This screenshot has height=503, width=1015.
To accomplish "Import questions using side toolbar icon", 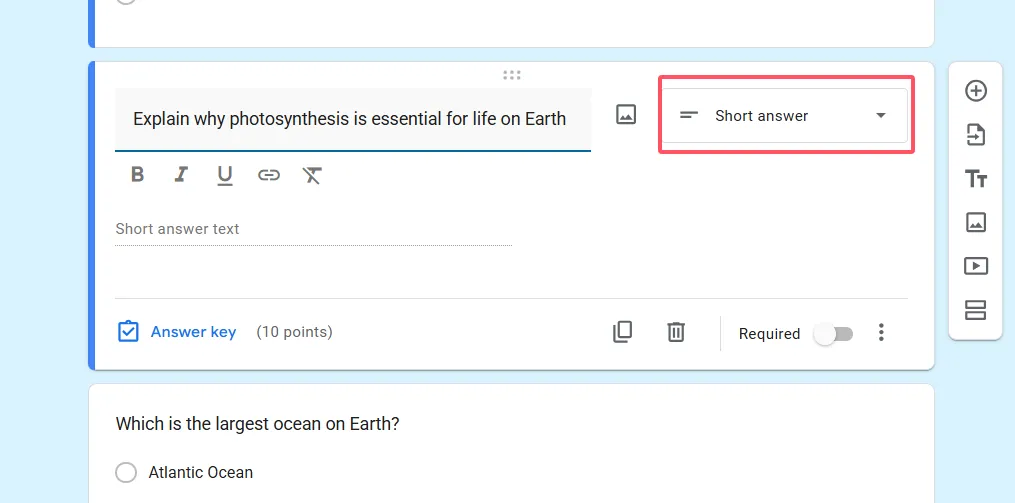I will pos(976,135).
